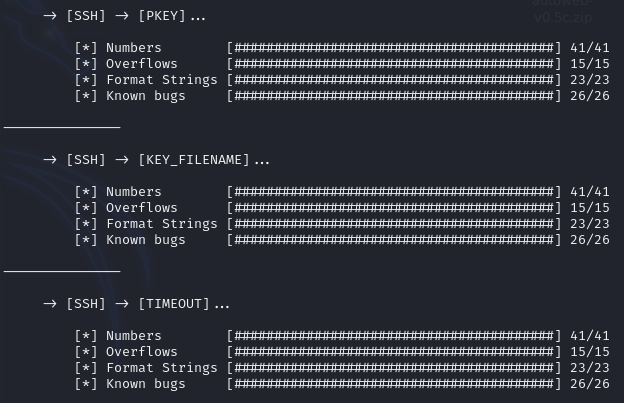This screenshot has width=624, height=403.
Task: Click the [*] marker beside KEY_FILENAME Format Strings
Action: 86,224
